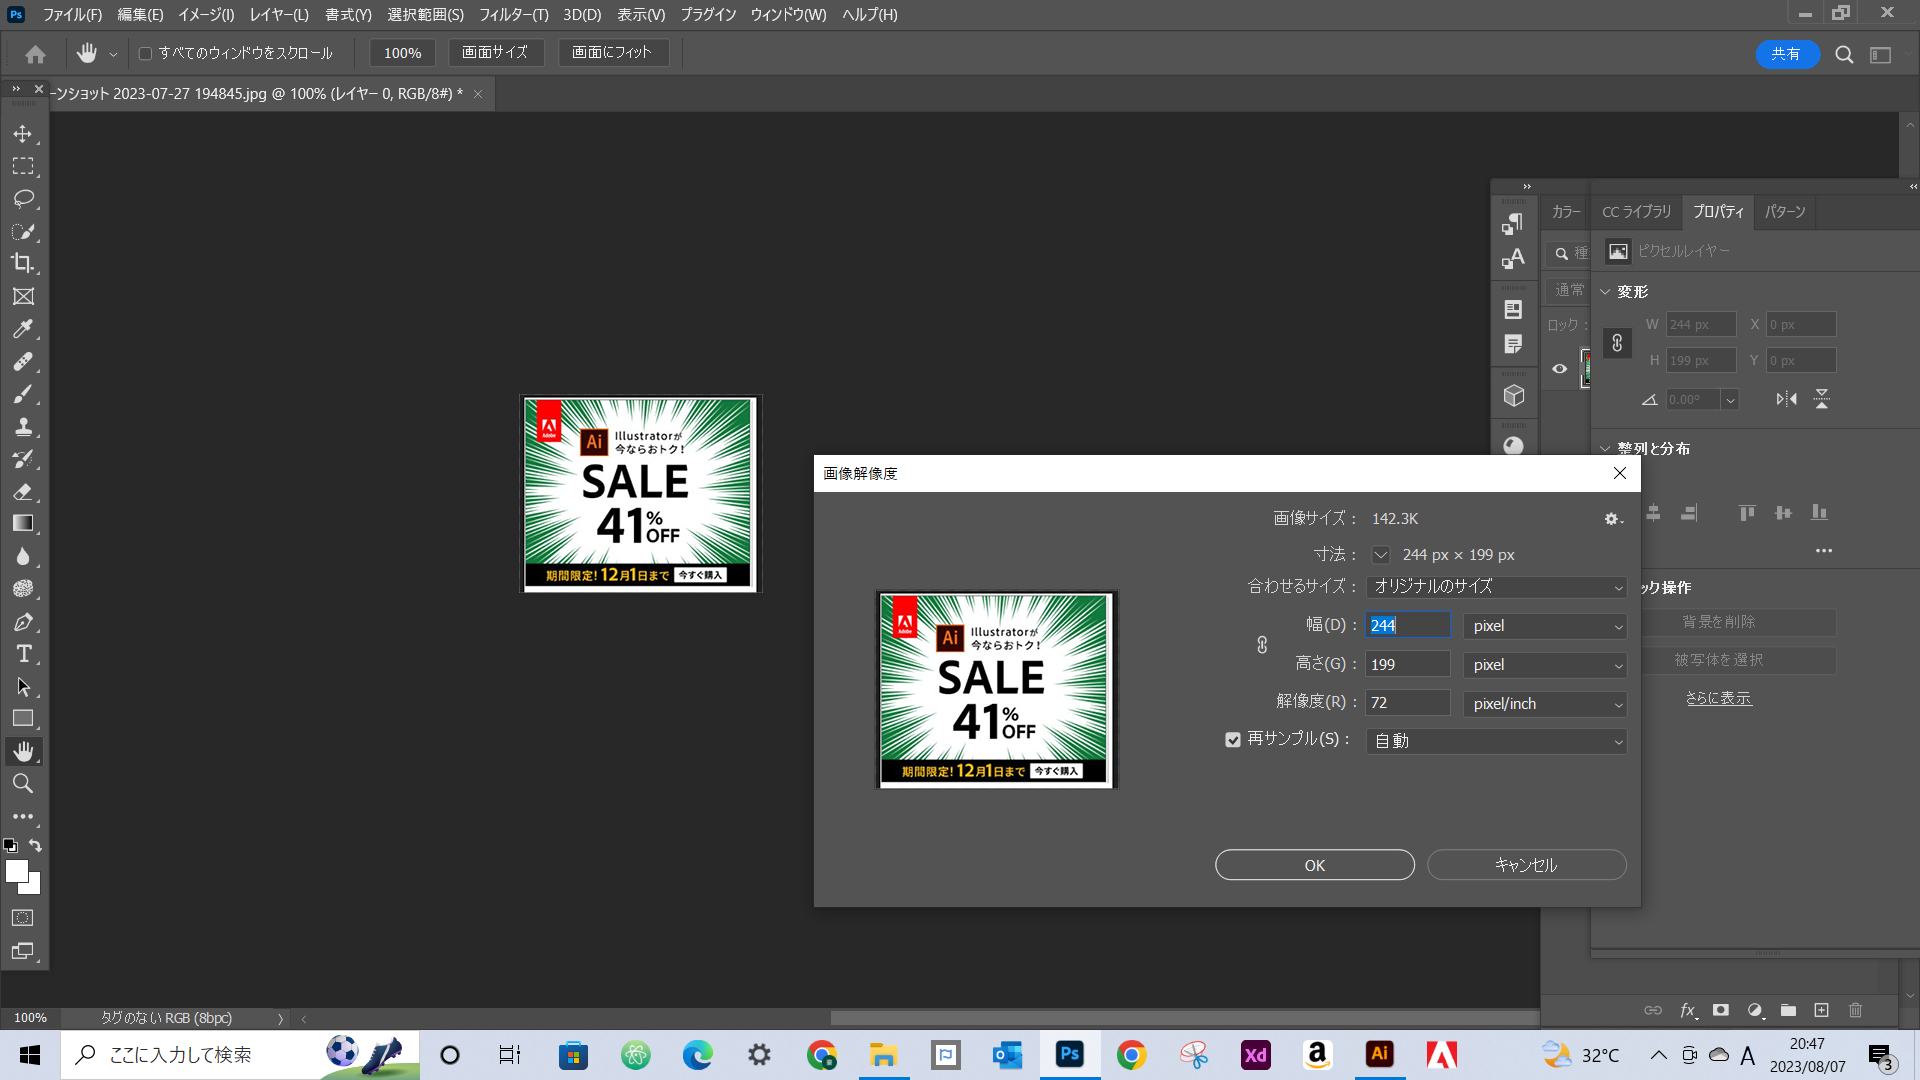Click the foreground color swatch

16,871
